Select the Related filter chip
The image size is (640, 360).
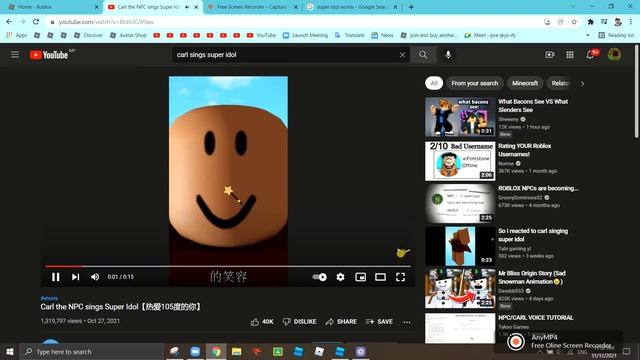(560, 83)
